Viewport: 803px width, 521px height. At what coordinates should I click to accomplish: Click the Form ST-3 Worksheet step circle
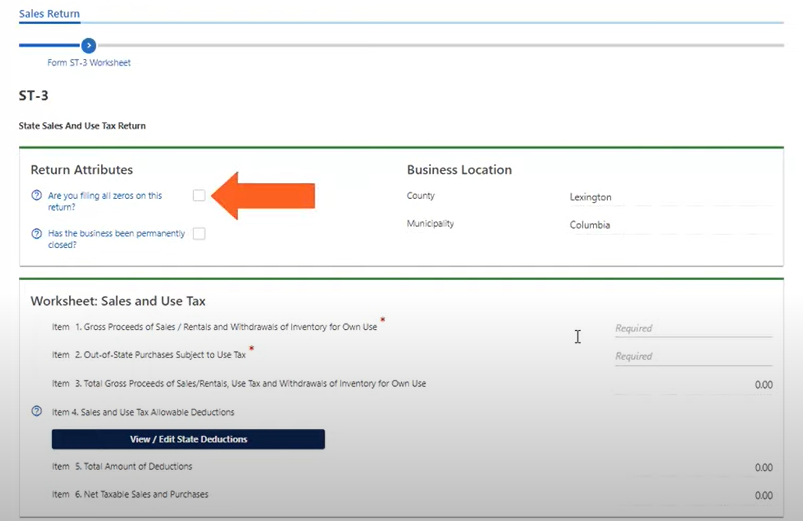pos(89,46)
